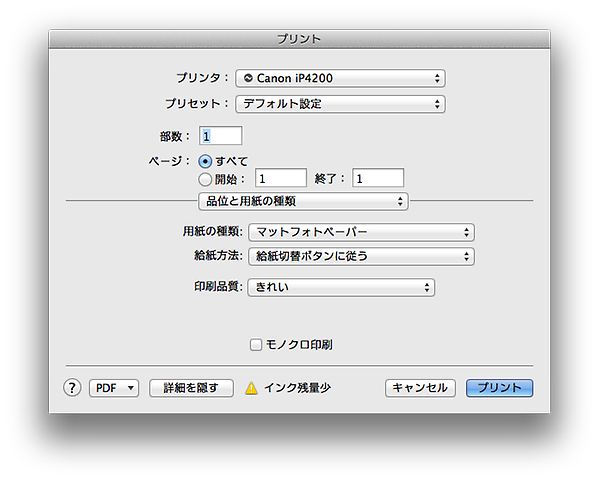Open the 品位と用紙の種類 panel selector

(x=303, y=201)
